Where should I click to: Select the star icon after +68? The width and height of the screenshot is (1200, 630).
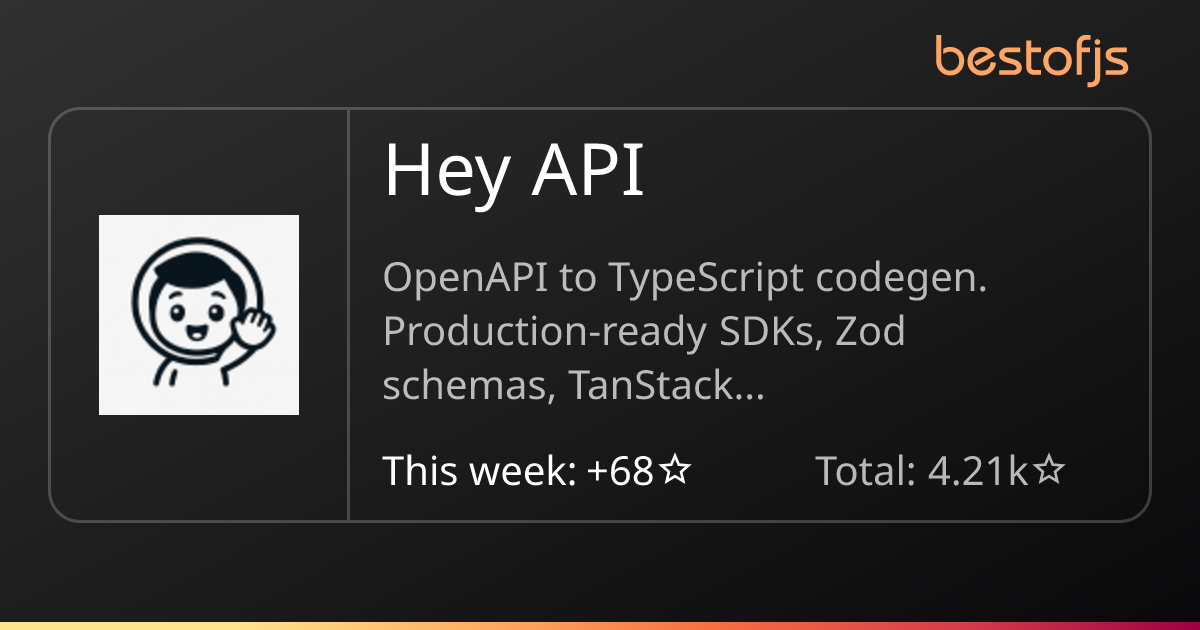coord(675,470)
